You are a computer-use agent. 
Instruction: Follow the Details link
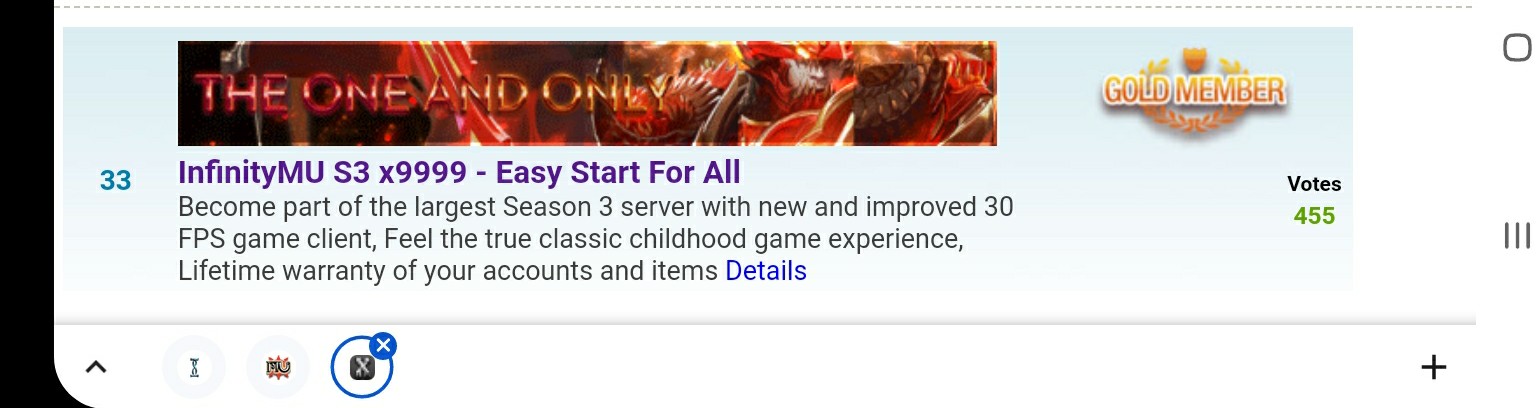[766, 271]
